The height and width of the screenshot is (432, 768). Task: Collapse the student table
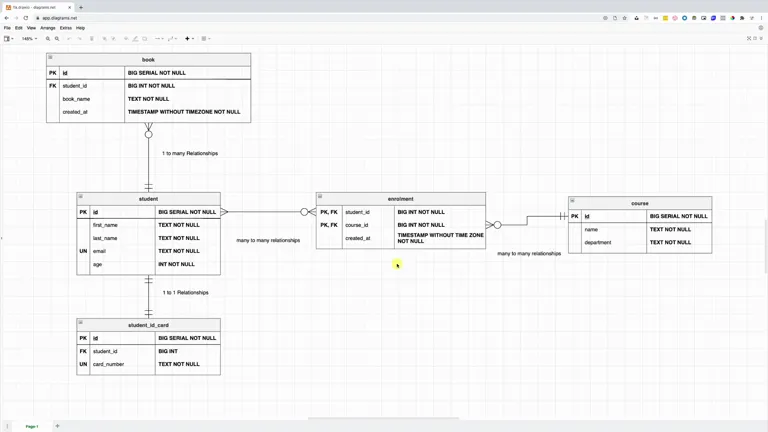coord(81,196)
